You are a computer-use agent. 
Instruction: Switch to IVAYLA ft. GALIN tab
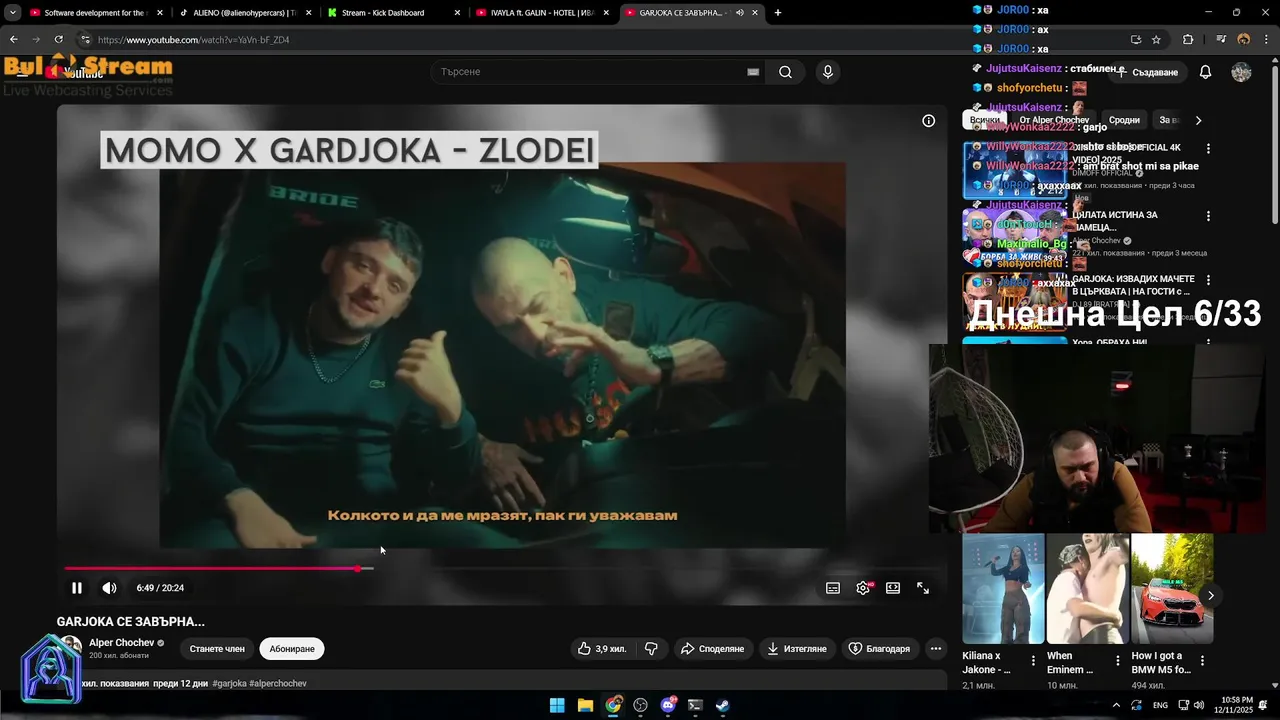tap(542, 13)
